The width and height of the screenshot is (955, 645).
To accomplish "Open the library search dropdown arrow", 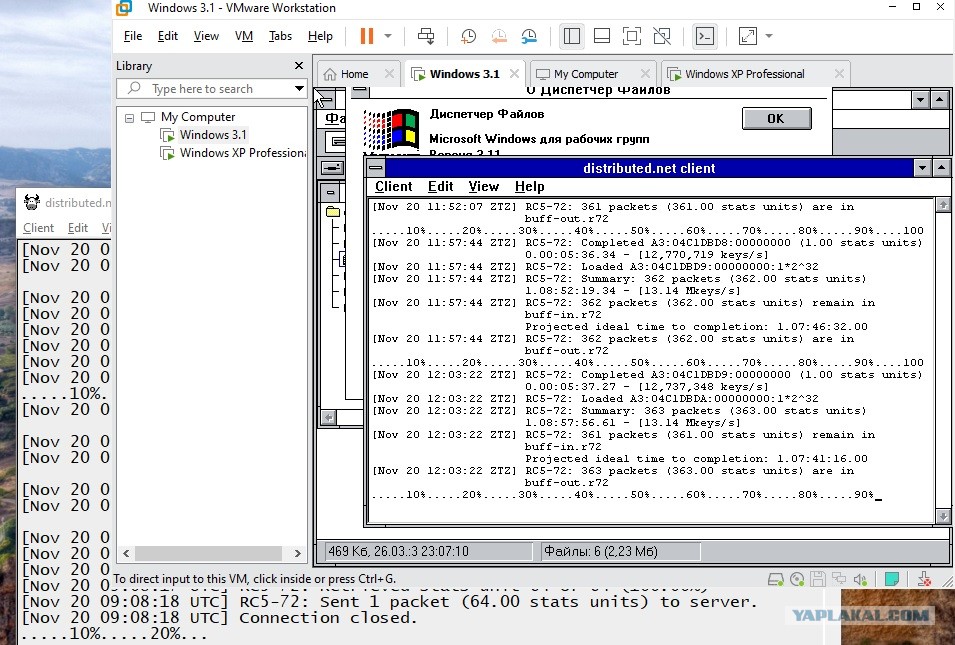I will (x=299, y=88).
